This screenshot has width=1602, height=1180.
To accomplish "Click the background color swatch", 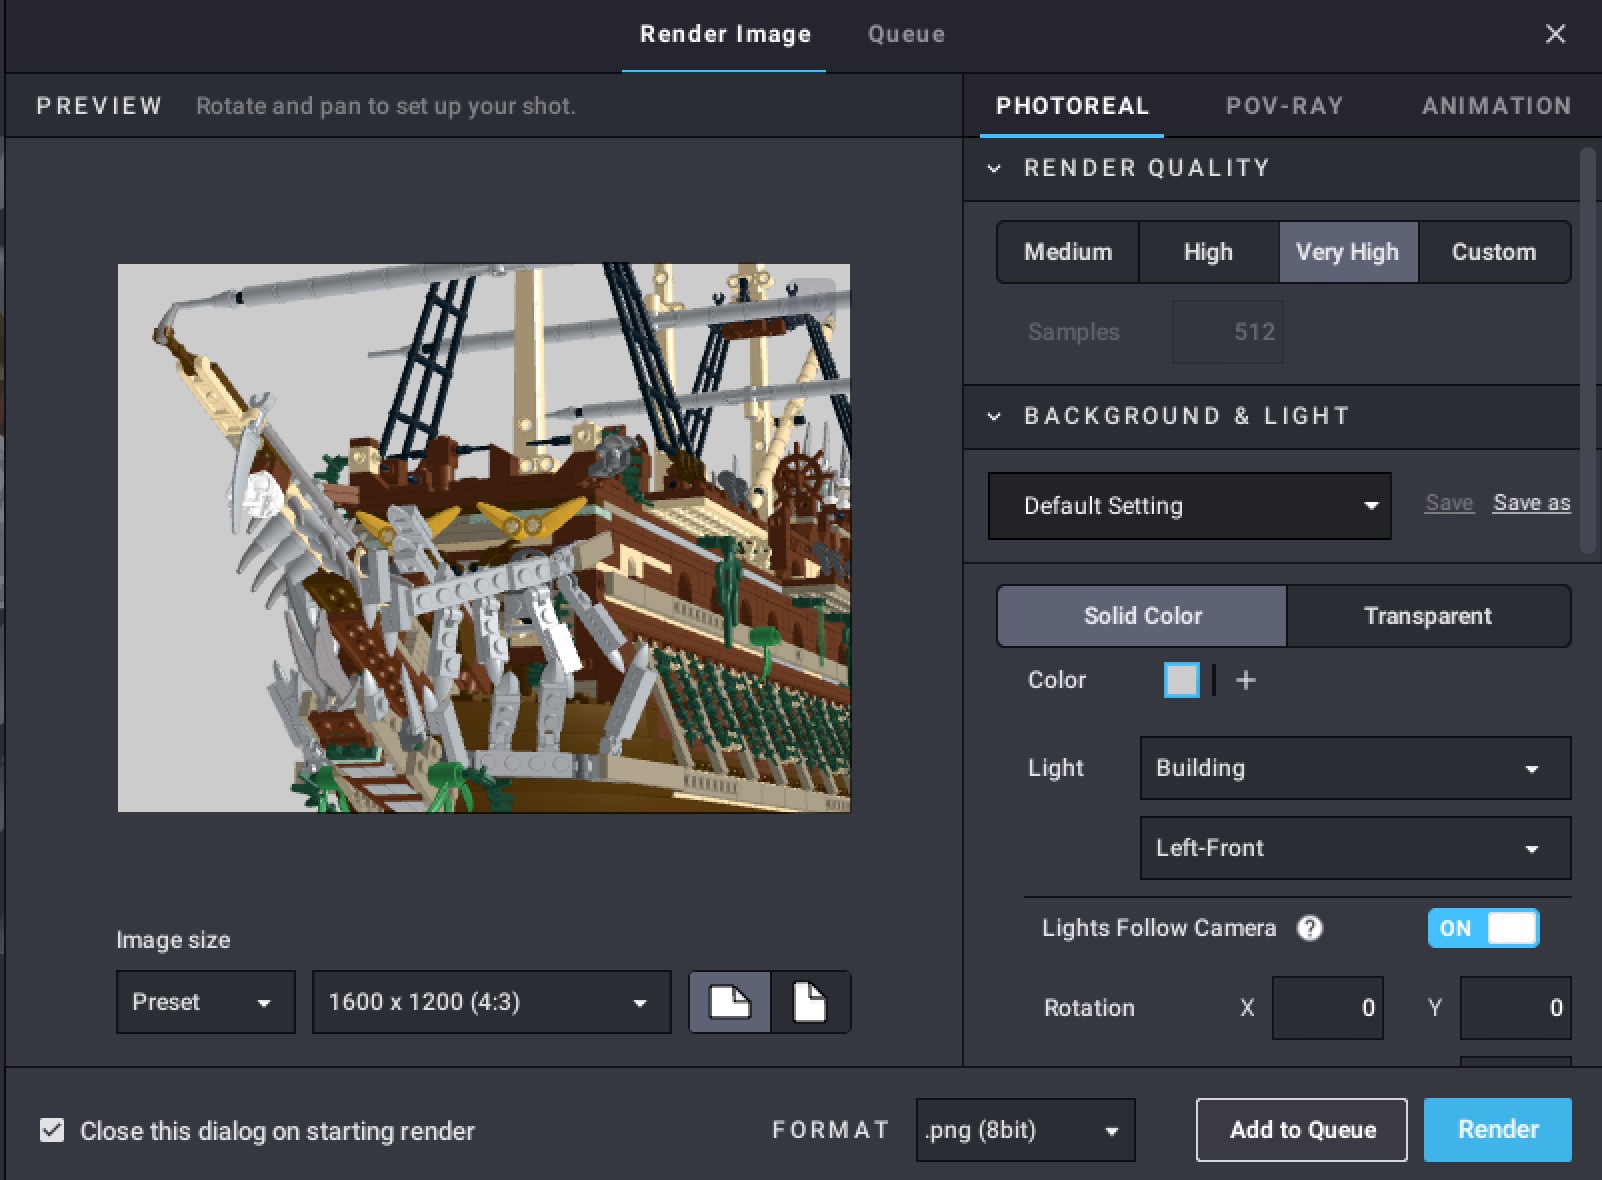I will [x=1182, y=680].
